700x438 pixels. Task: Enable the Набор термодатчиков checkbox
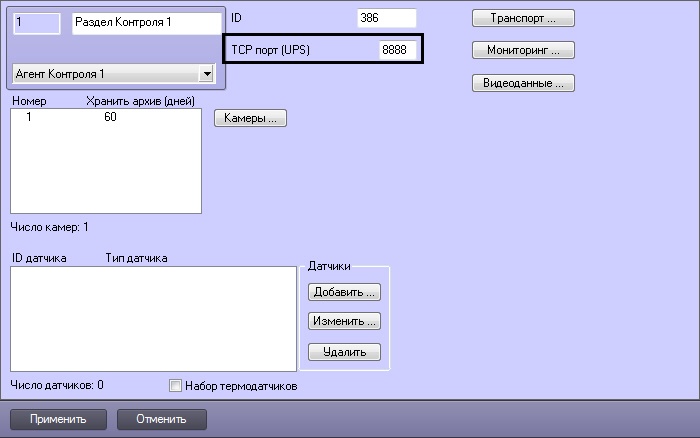pyautogui.click(x=176, y=385)
